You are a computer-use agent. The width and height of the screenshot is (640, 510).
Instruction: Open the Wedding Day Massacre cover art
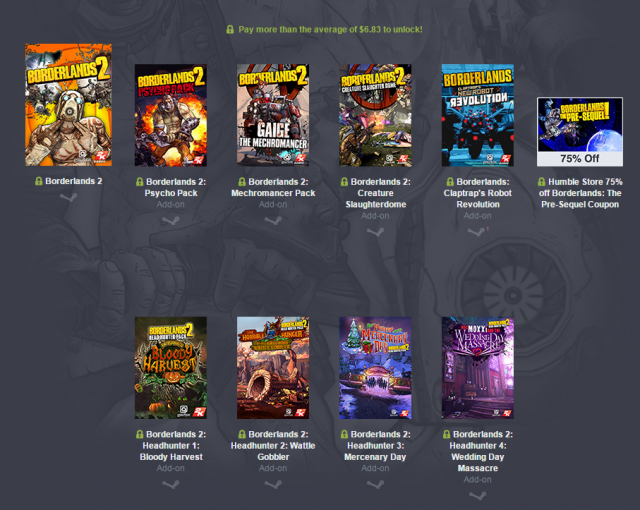pos(478,368)
